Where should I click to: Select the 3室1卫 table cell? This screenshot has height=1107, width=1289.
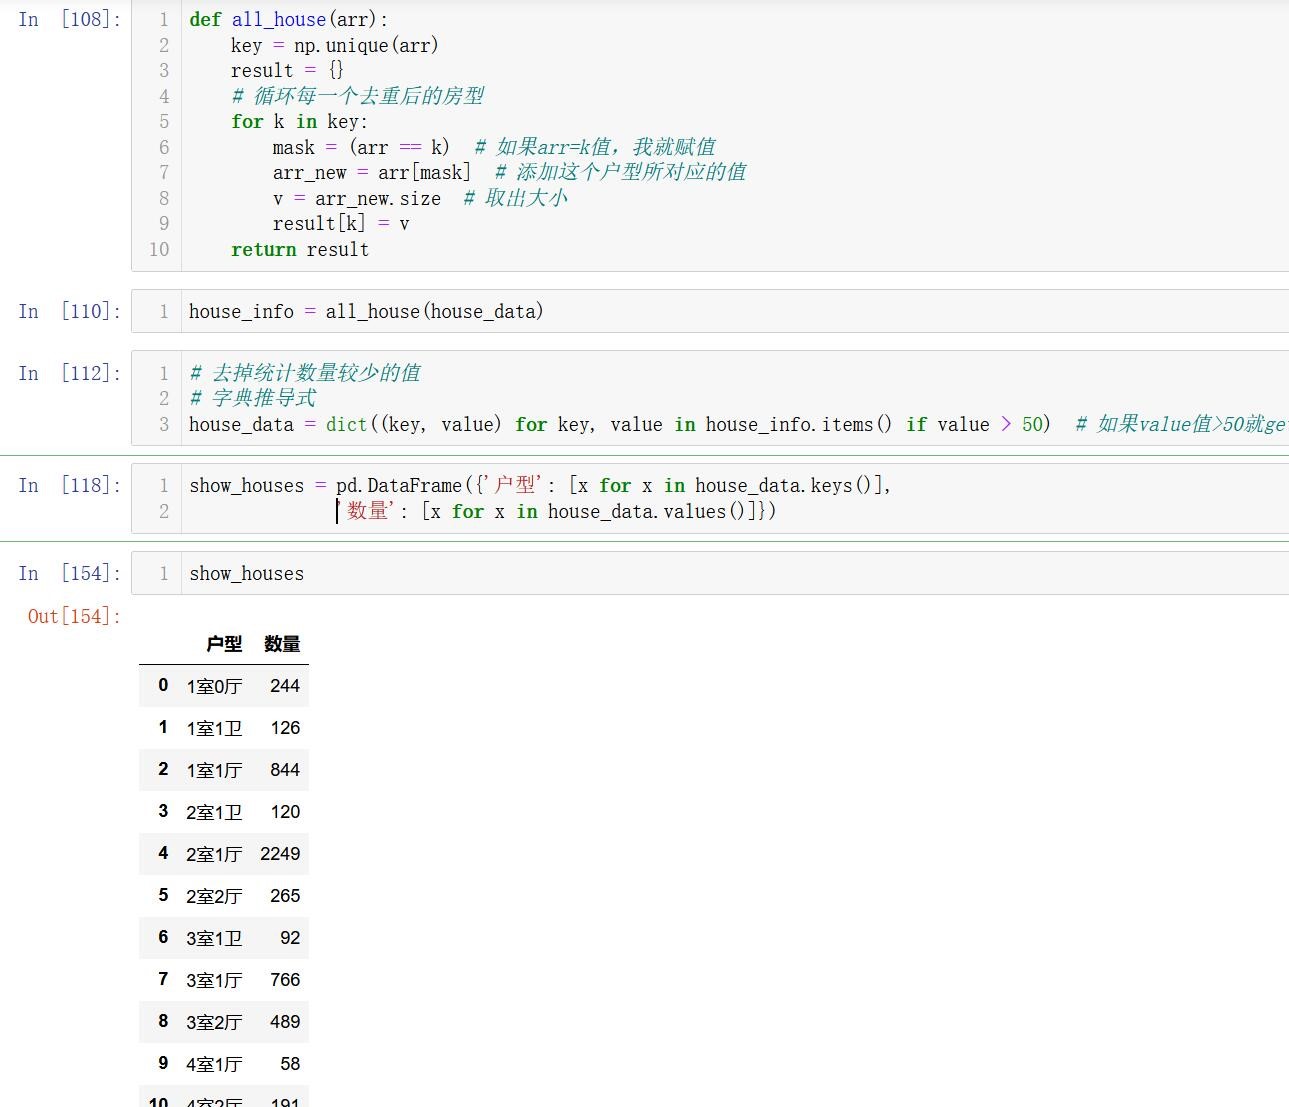(214, 938)
